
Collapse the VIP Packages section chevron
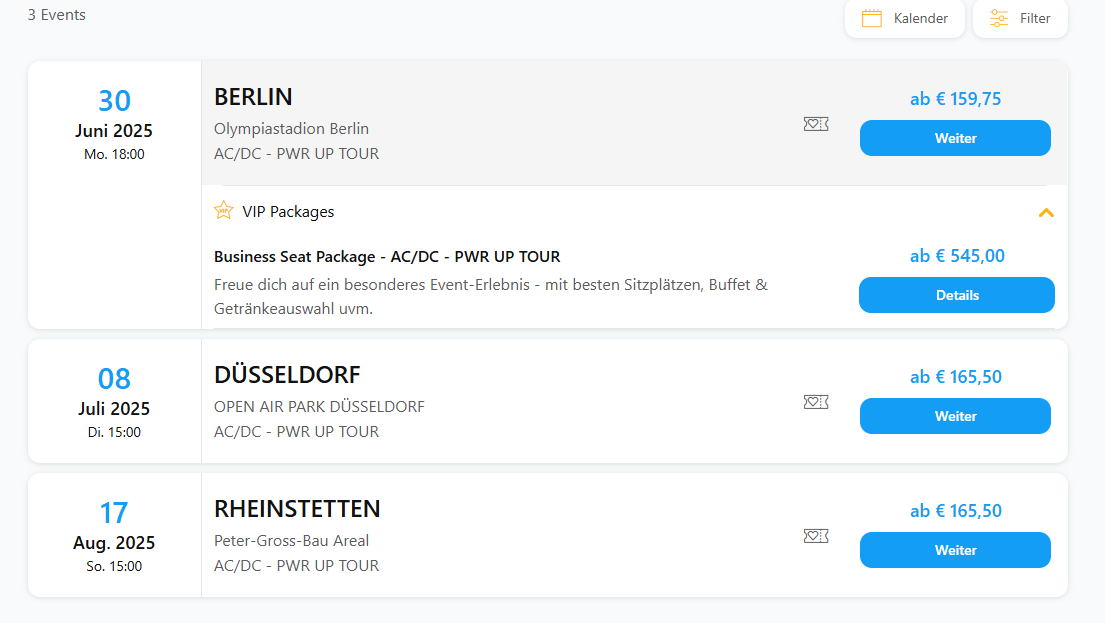(x=1046, y=212)
